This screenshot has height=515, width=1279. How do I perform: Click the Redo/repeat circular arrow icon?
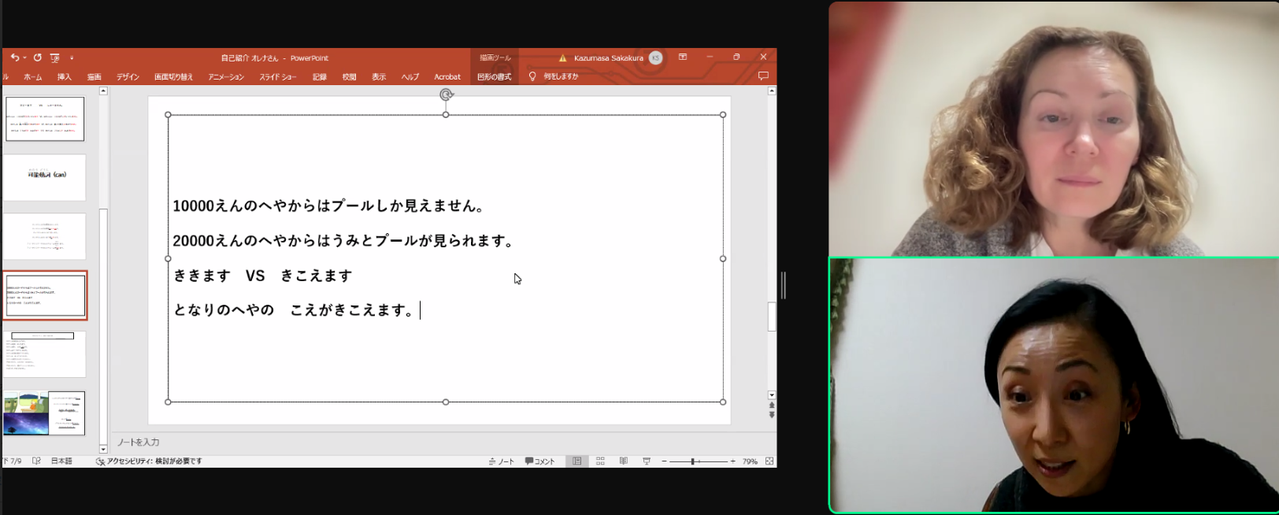click(37, 58)
